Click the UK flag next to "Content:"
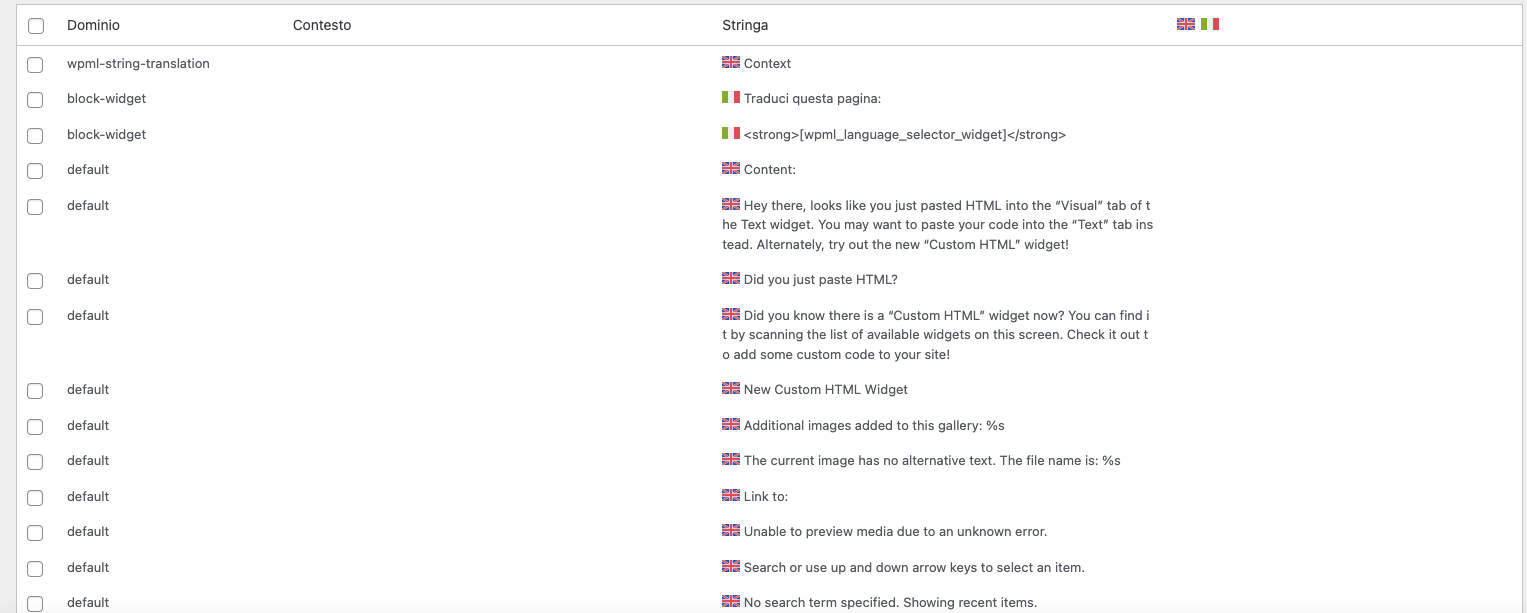This screenshot has height=613, width=1527. pos(731,169)
